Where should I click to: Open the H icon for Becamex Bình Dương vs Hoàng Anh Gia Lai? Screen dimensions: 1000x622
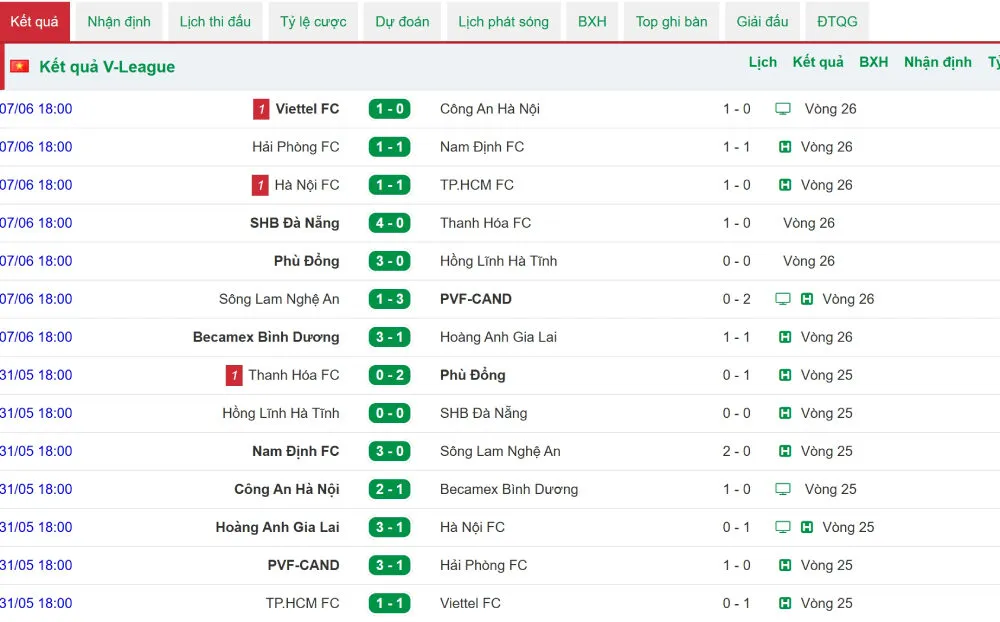pos(785,337)
